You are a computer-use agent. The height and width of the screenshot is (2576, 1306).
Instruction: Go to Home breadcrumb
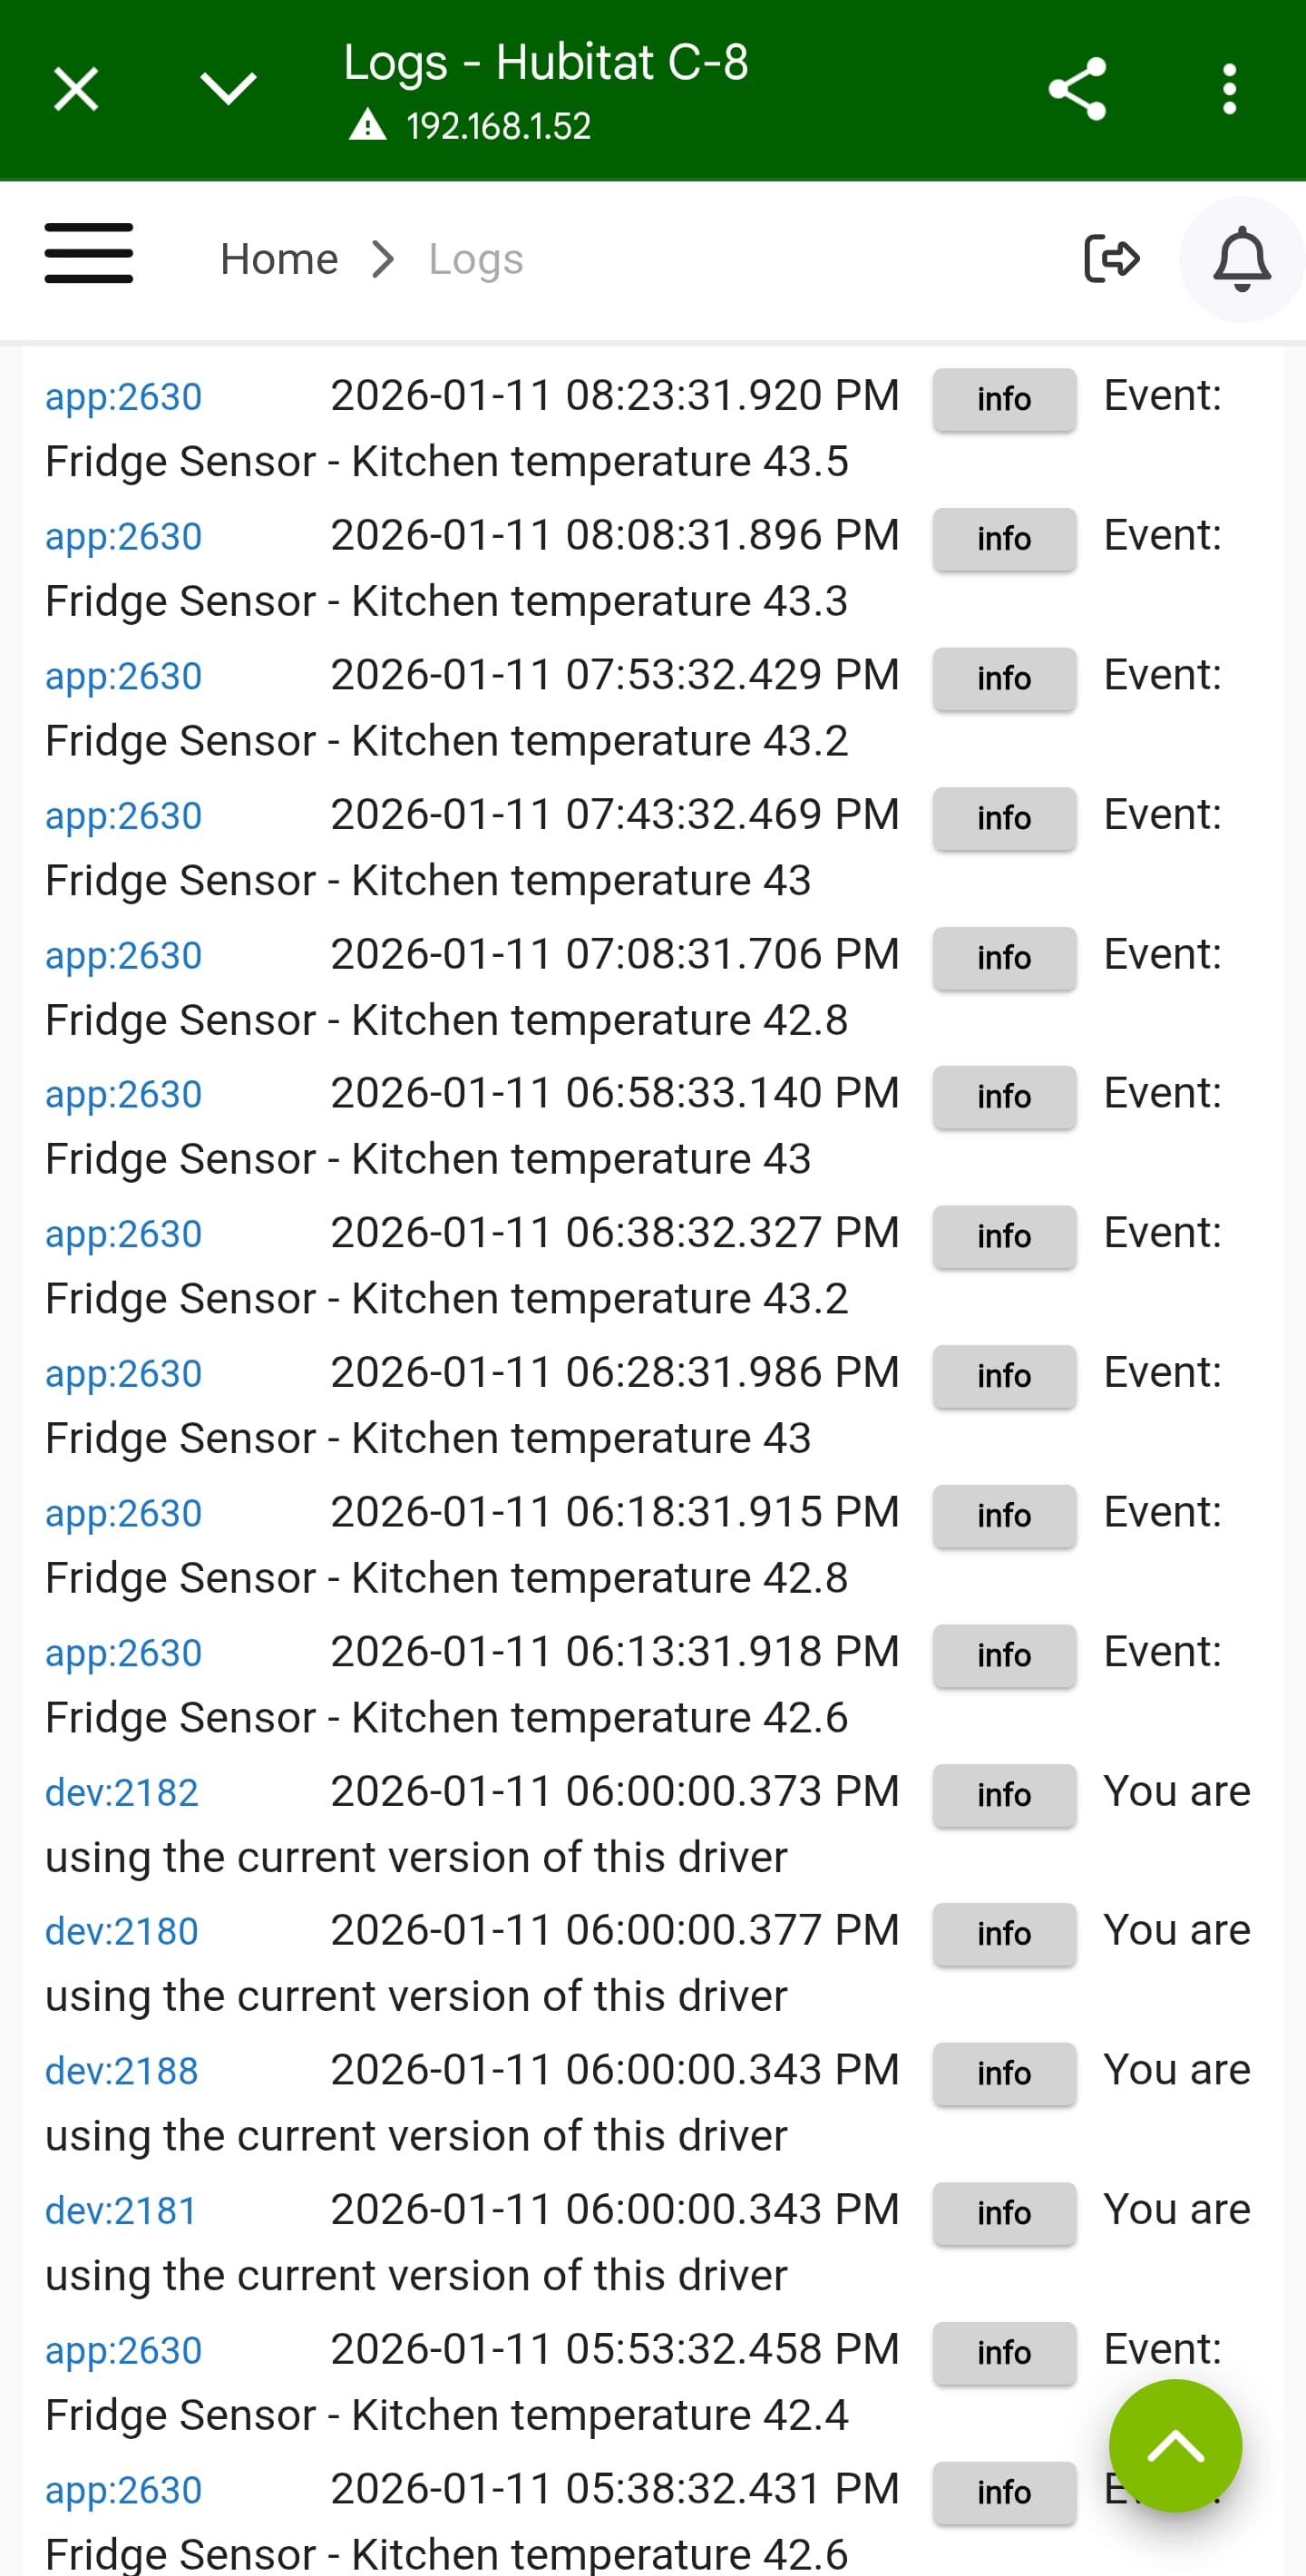tap(279, 260)
